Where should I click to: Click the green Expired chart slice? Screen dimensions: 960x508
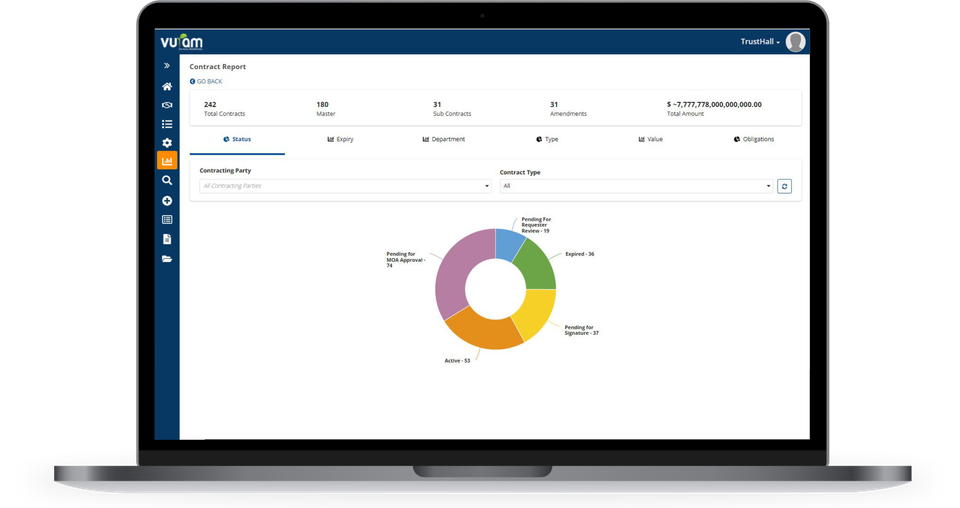tap(536, 266)
